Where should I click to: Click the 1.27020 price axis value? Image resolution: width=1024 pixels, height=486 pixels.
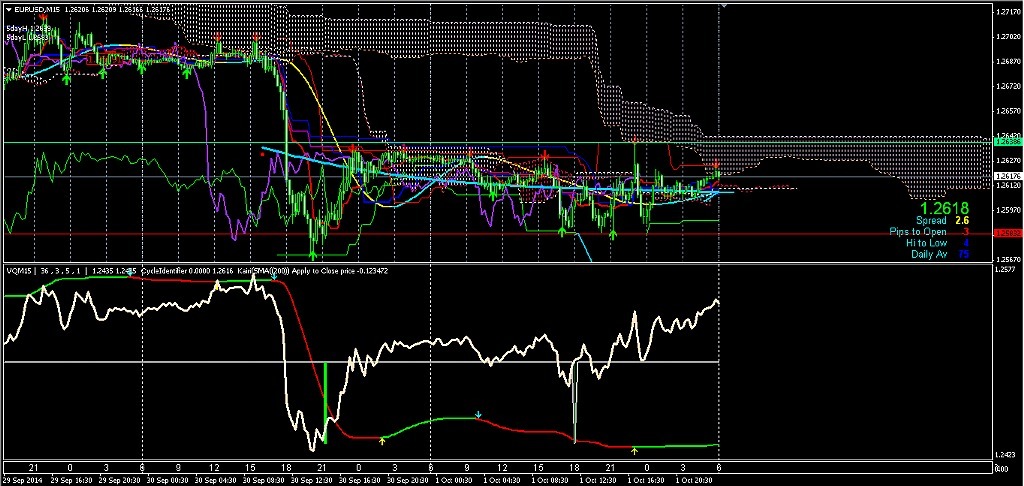coord(1007,37)
